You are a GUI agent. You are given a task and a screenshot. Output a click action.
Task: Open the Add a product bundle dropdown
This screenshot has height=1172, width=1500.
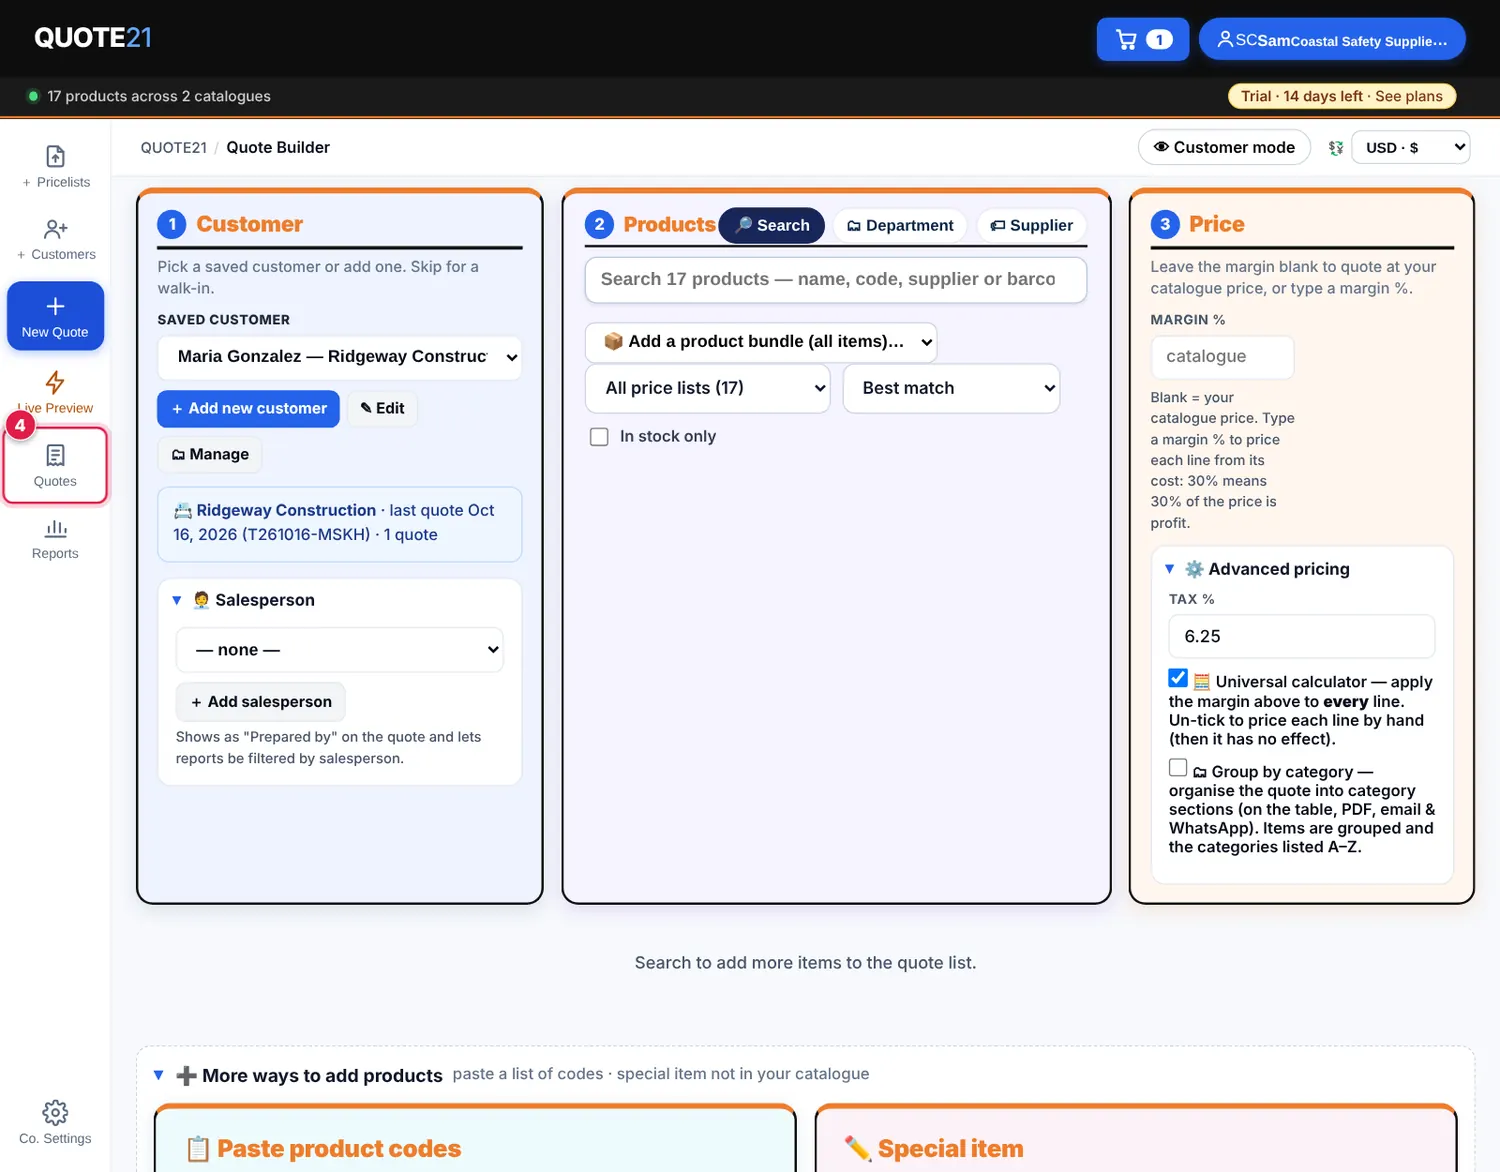[761, 342]
